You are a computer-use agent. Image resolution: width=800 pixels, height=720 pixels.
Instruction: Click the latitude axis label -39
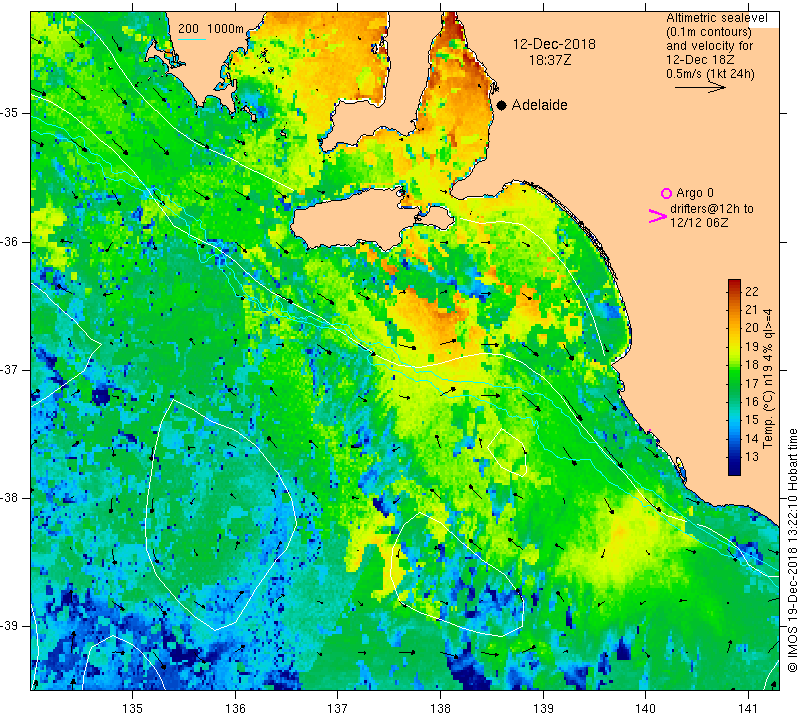pyautogui.click(x=9, y=626)
